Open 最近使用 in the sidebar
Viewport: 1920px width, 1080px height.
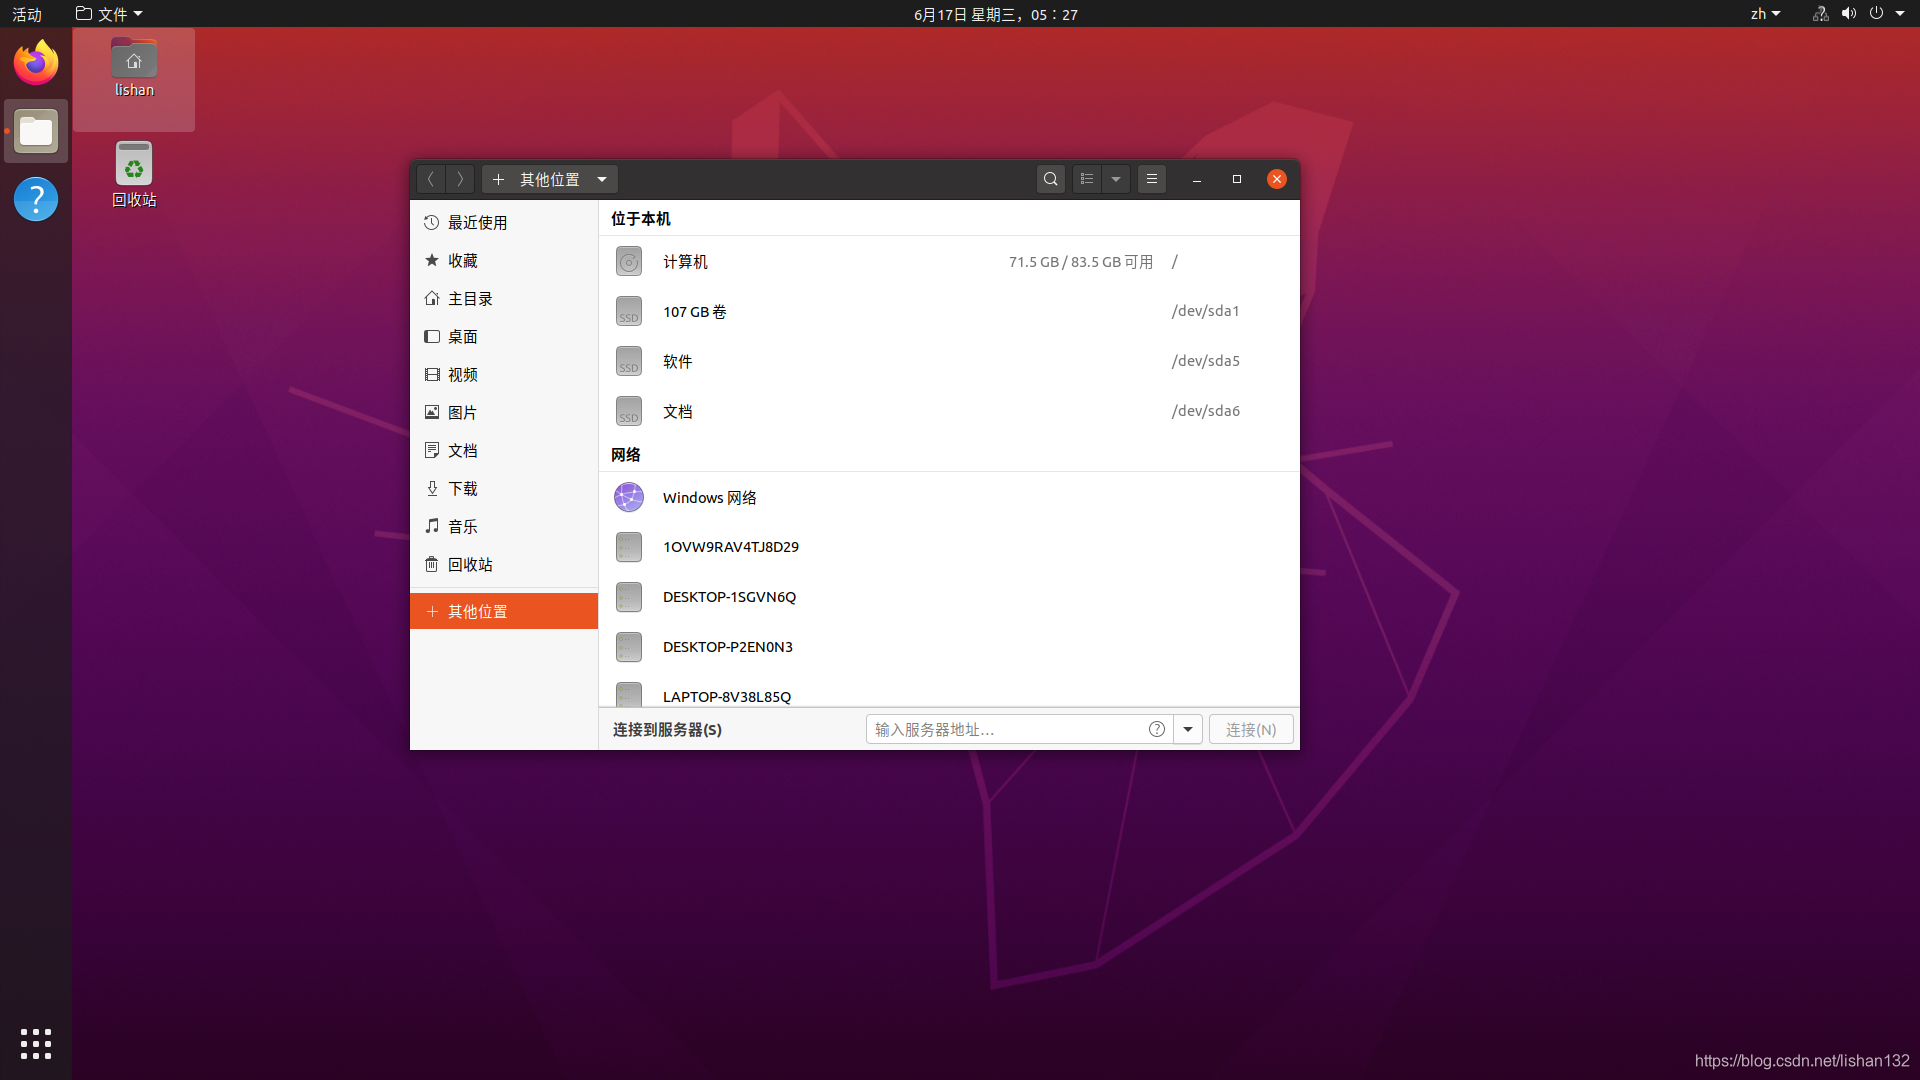click(x=477, y=222)
